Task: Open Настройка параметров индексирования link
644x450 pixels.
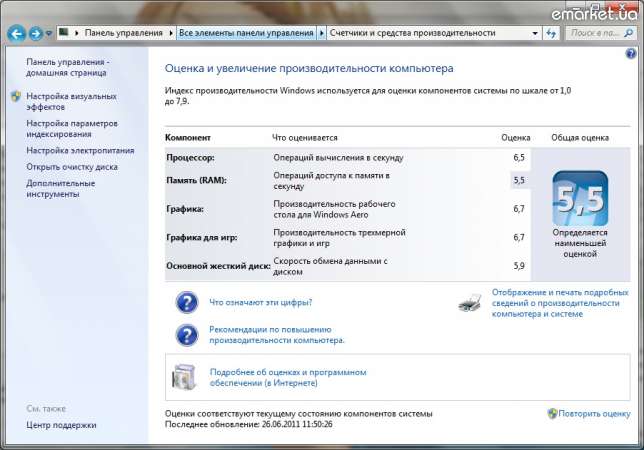Action: tap(72, 129)
